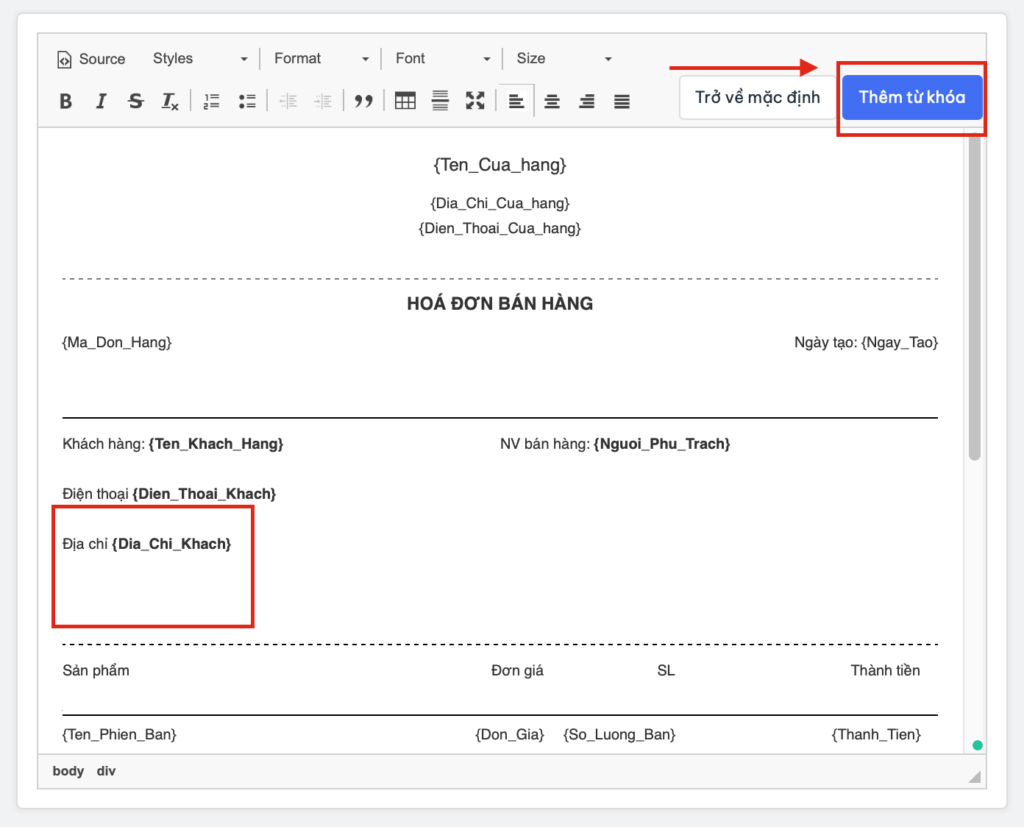Maximize the editor
The height and width of the screenshot is (827, 1024).
[475, 101]
